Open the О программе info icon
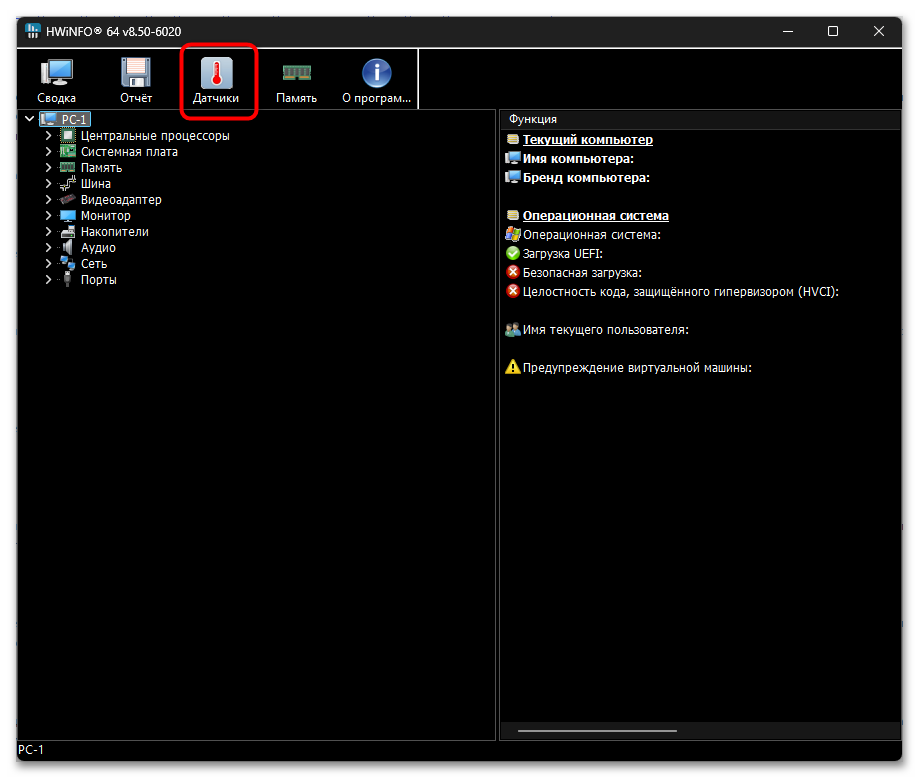 (x=376, y=73)
